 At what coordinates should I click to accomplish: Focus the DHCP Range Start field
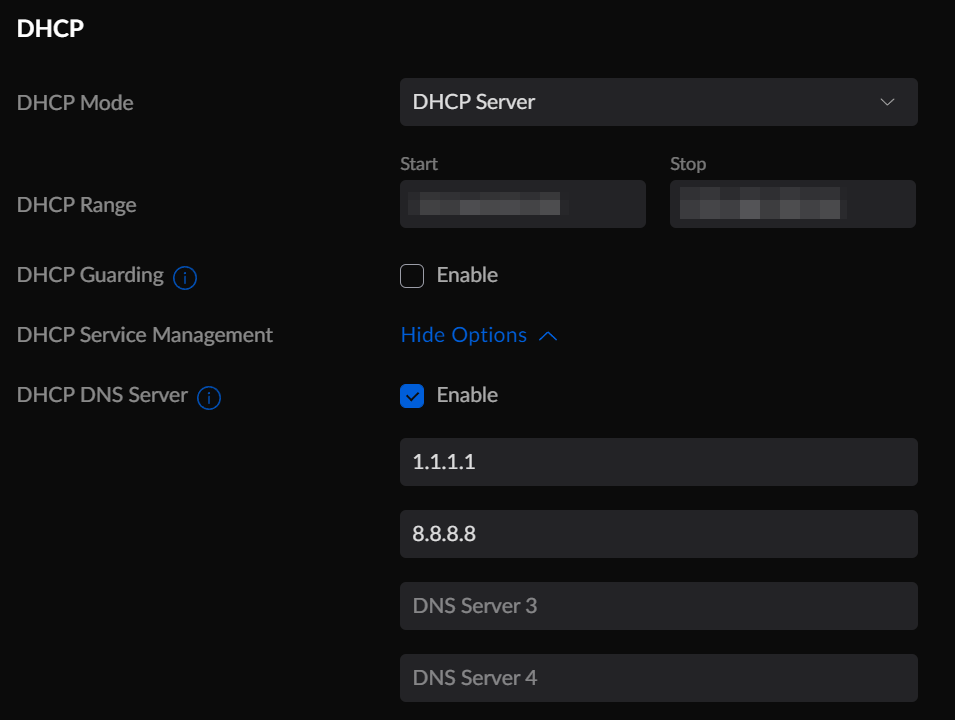(x=522, y=204)
